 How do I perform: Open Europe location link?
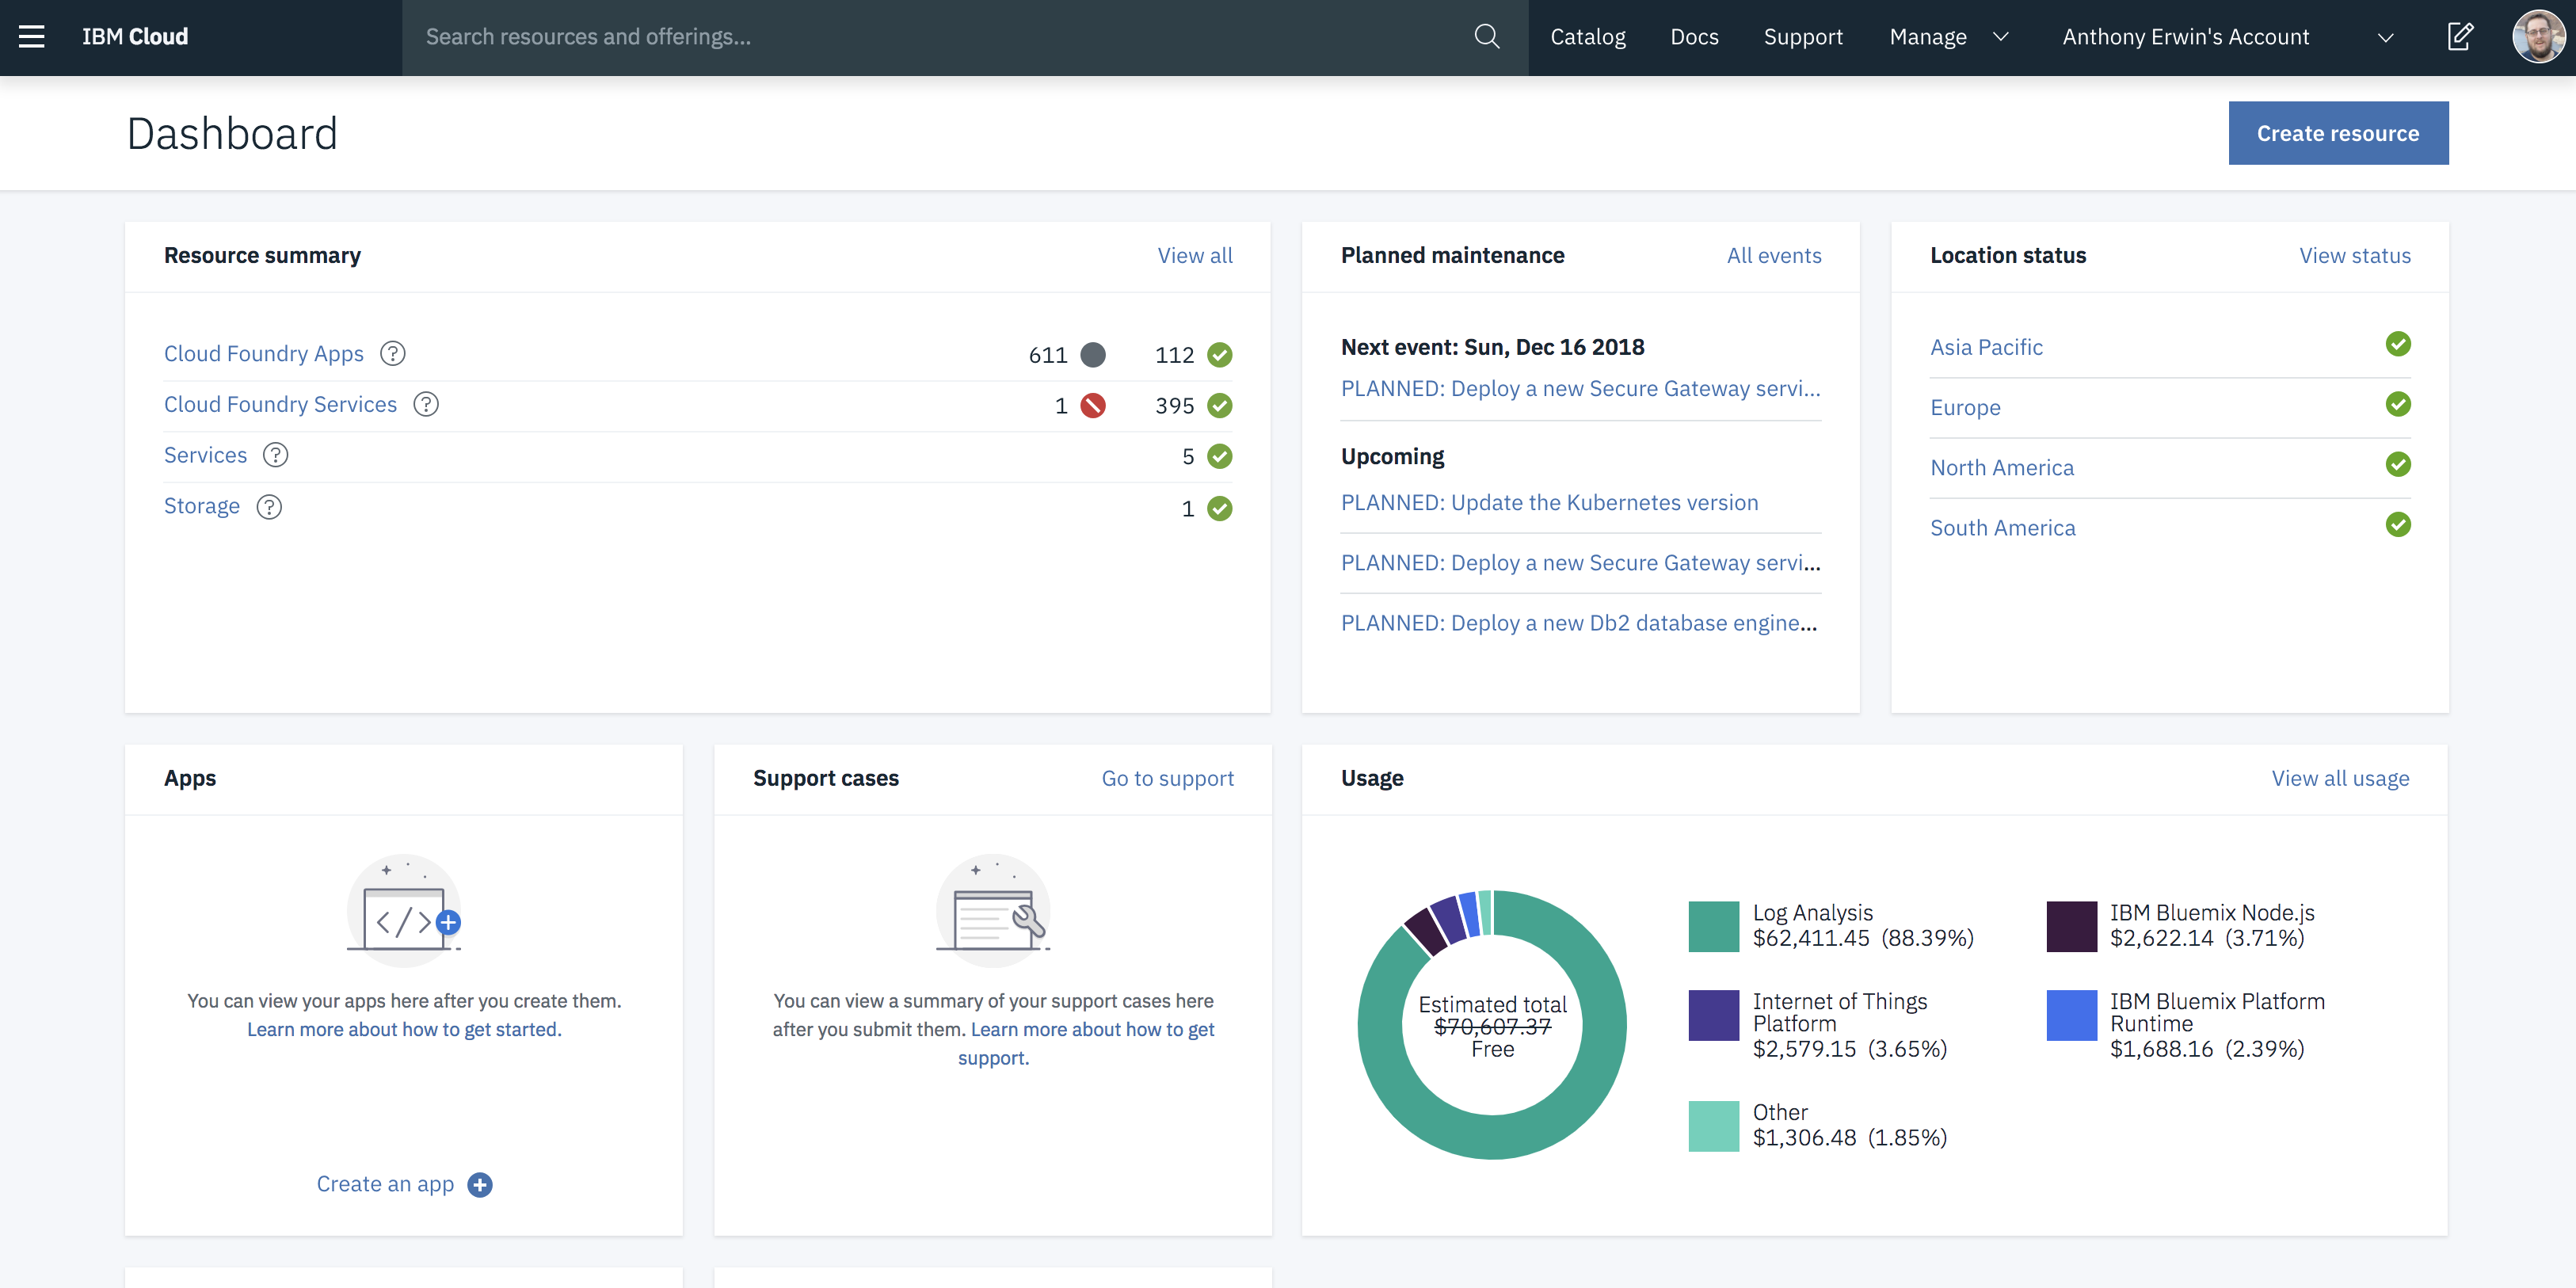[x=1965, y=408]
